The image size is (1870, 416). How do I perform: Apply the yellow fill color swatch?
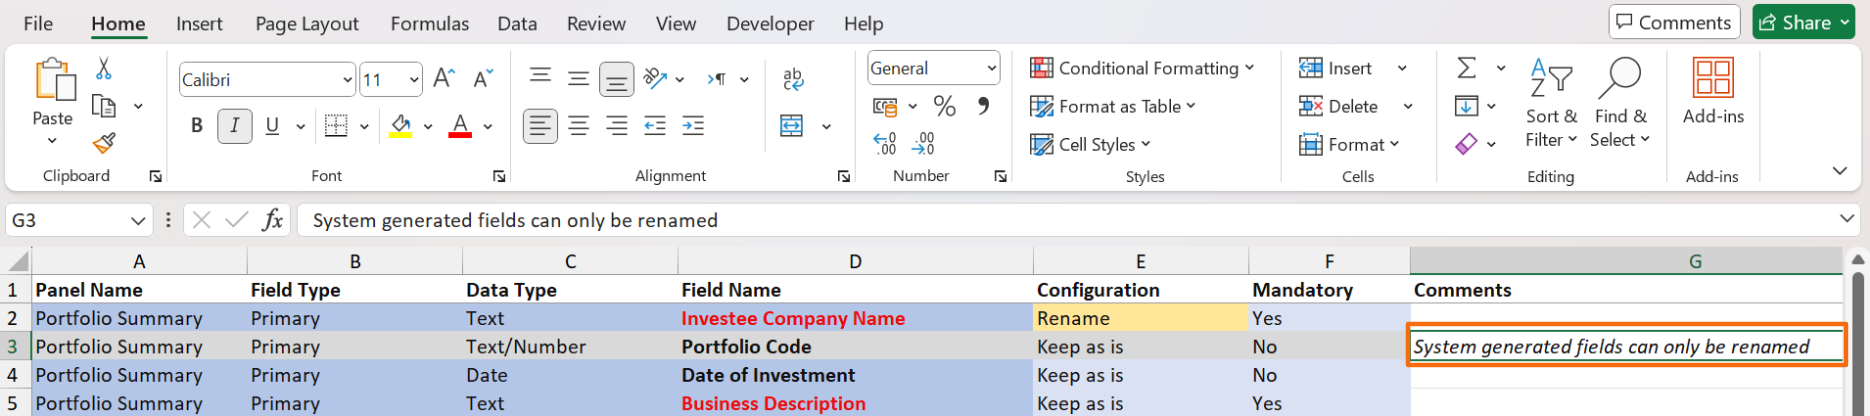pos(401,126)
